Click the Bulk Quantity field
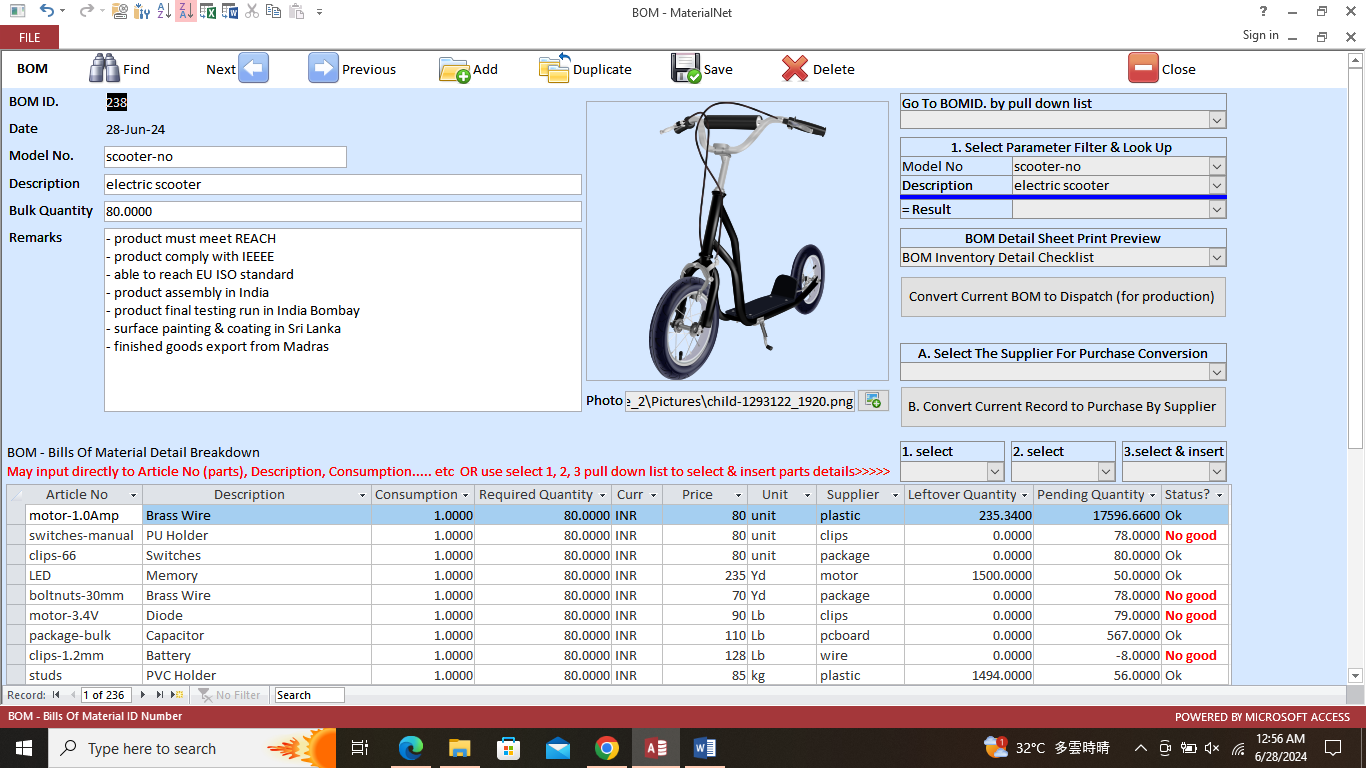The width and height of the screenshot is (1366, 768). (x=343, y=212)
